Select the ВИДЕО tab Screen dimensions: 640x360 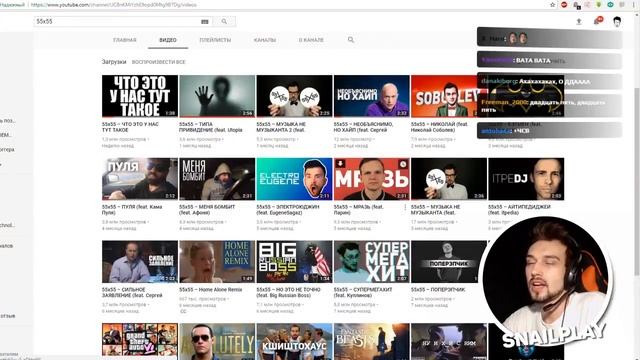(168, 40)
